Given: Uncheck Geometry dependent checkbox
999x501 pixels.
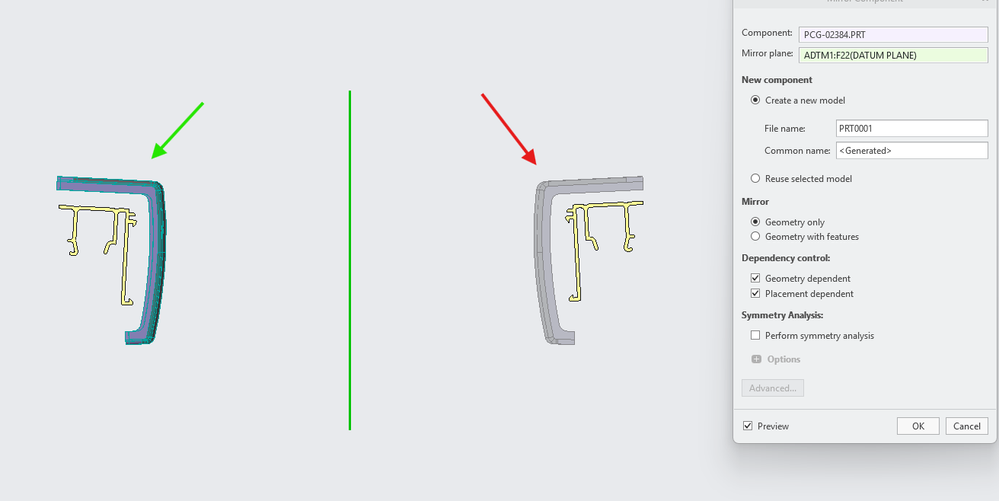Looking at the screenshot, I should [x=756, y=278].
